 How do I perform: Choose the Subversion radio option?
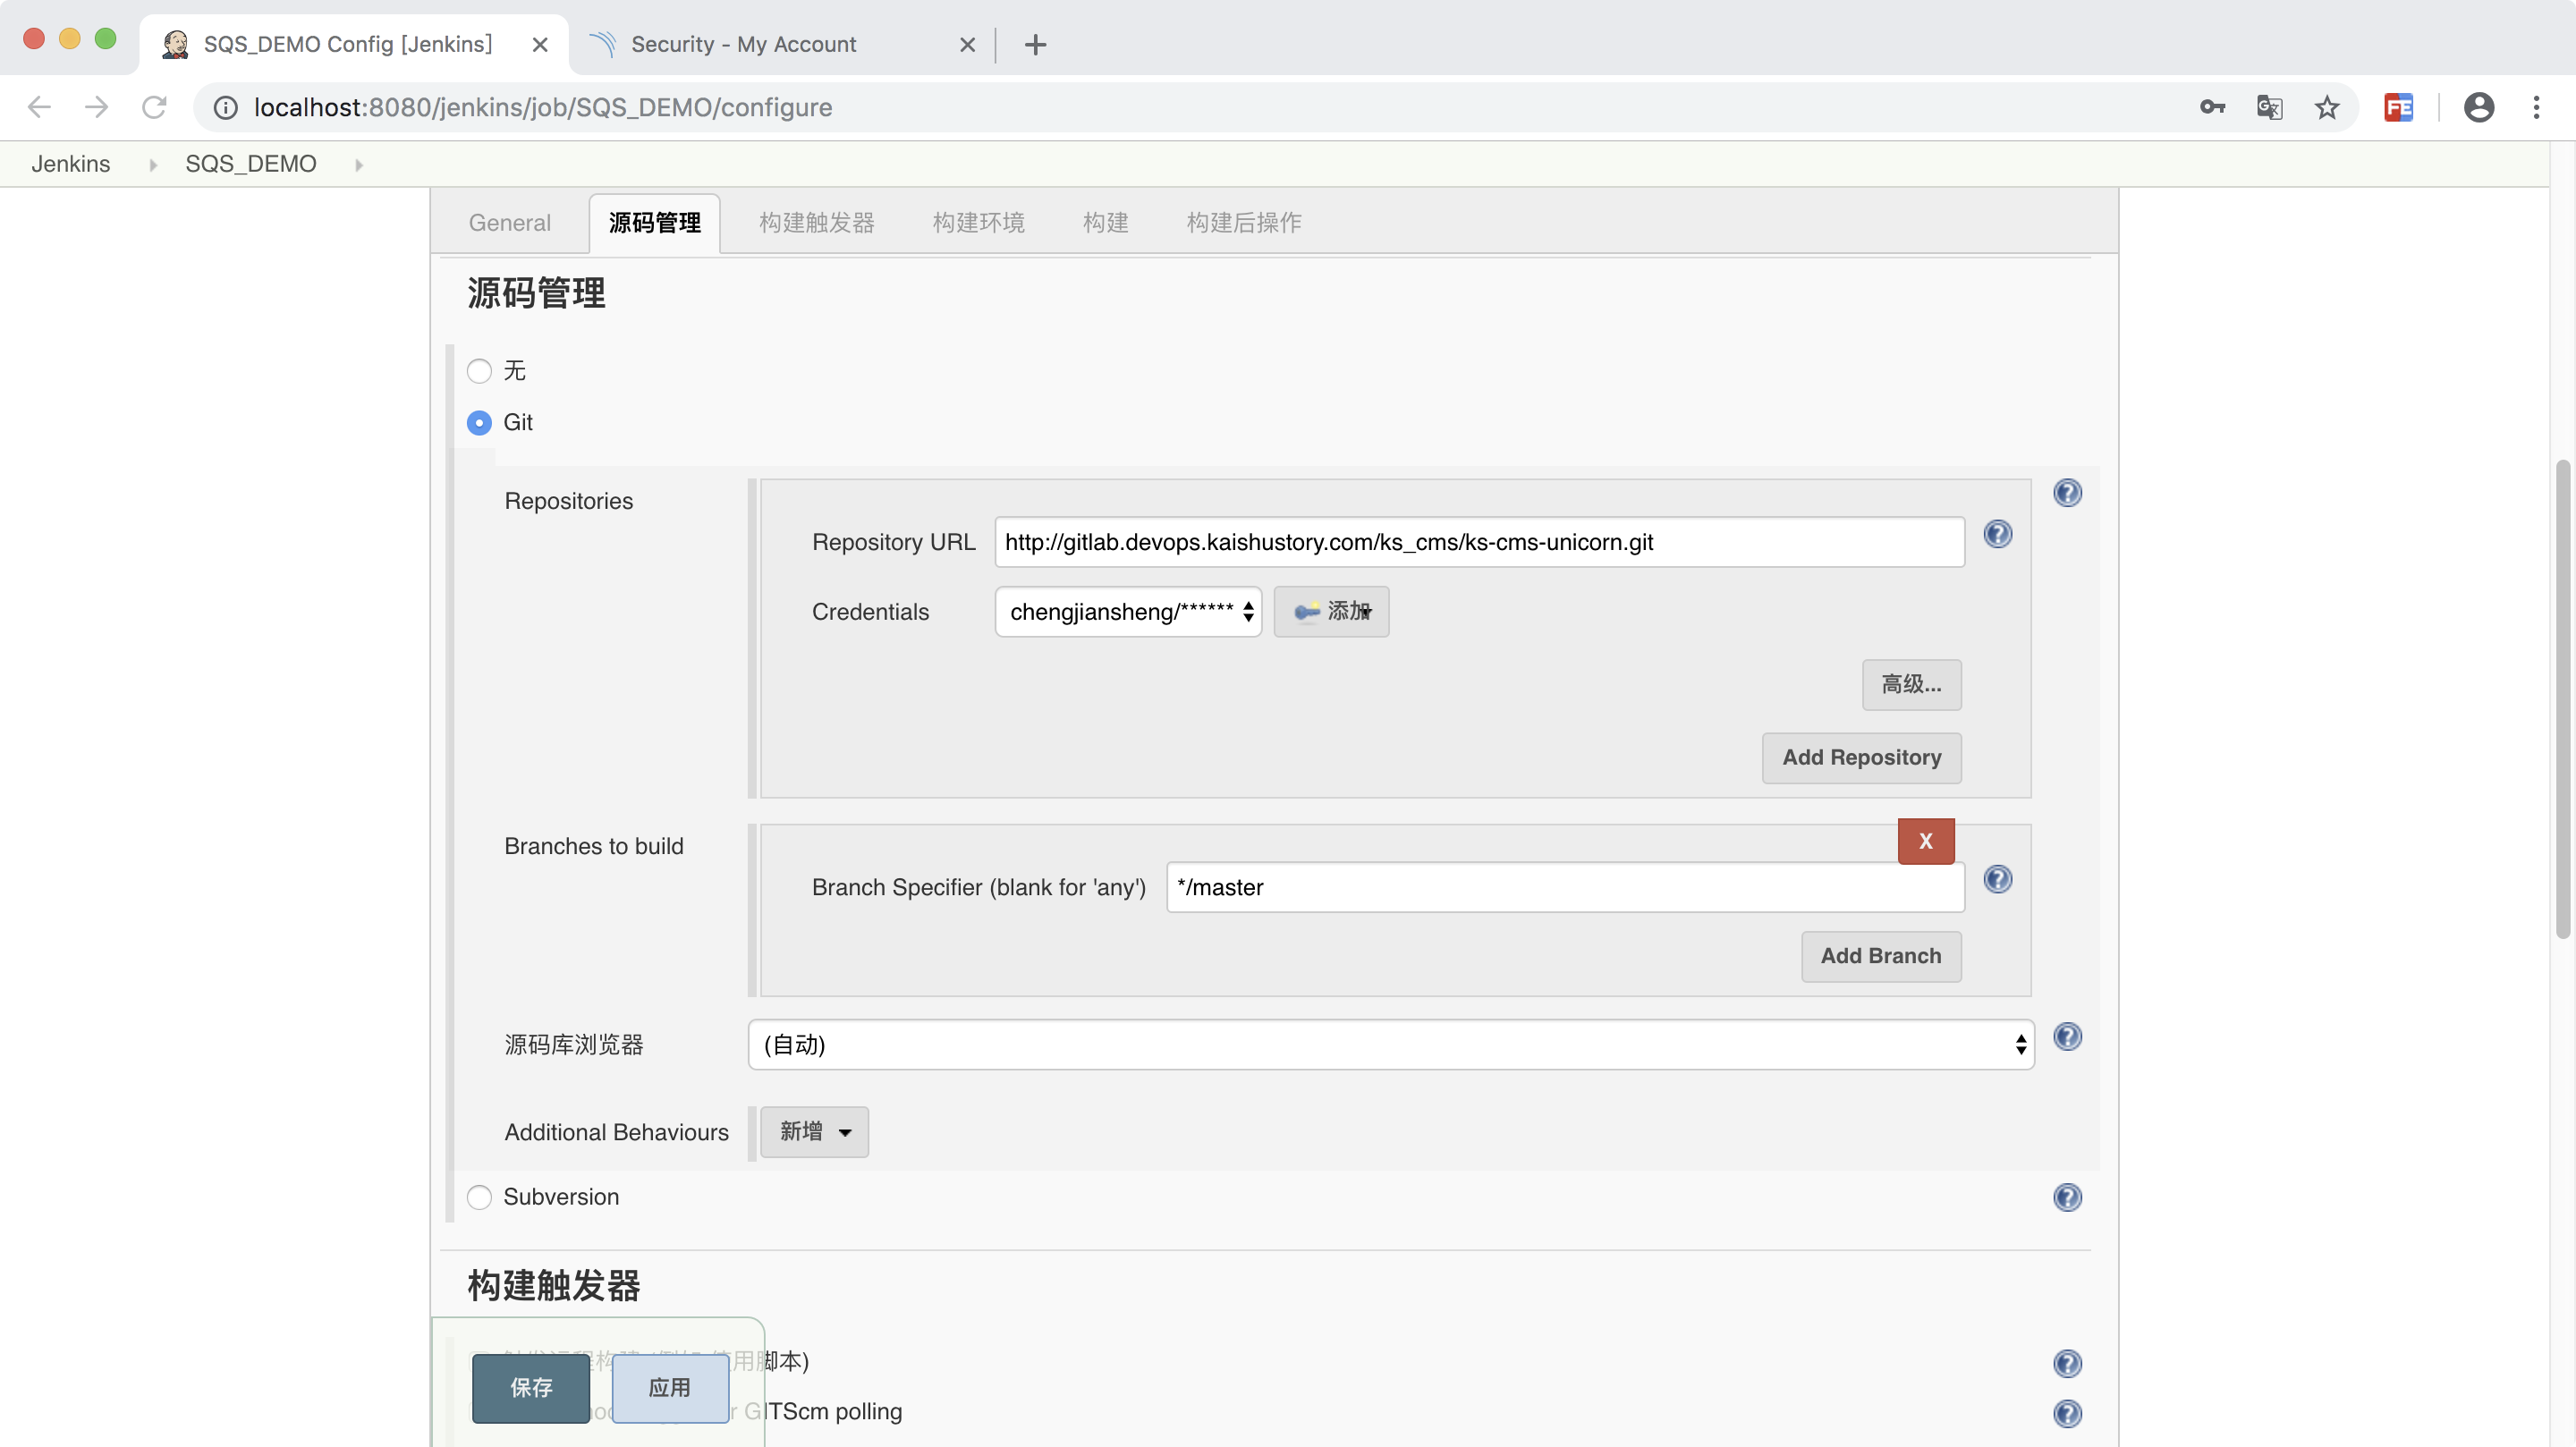(480, 1197)
